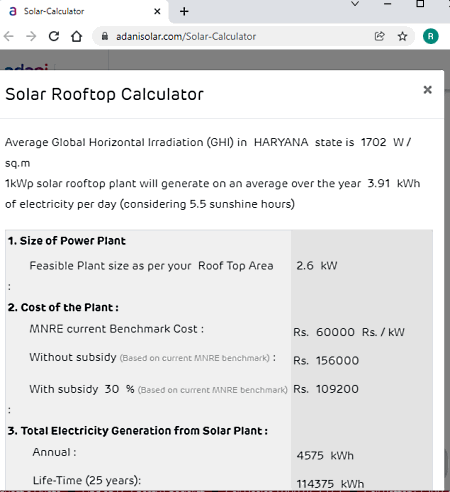450x492 pixels.
Task: View site info via padlock icon
Action: (x=105, y=36)
